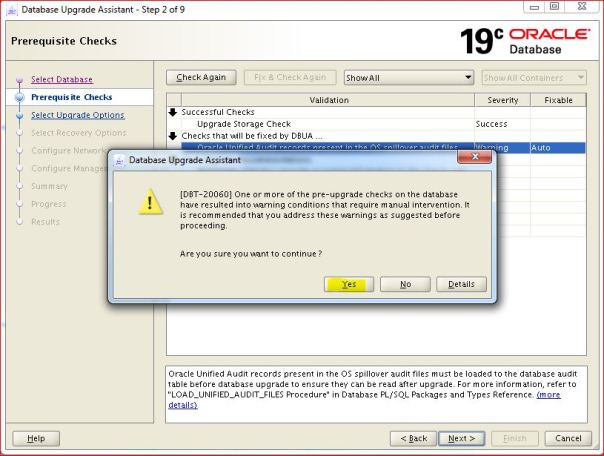Go to the Select Database step
The width and height of the screenshot is (604, 456).
(x=61, y=79)
